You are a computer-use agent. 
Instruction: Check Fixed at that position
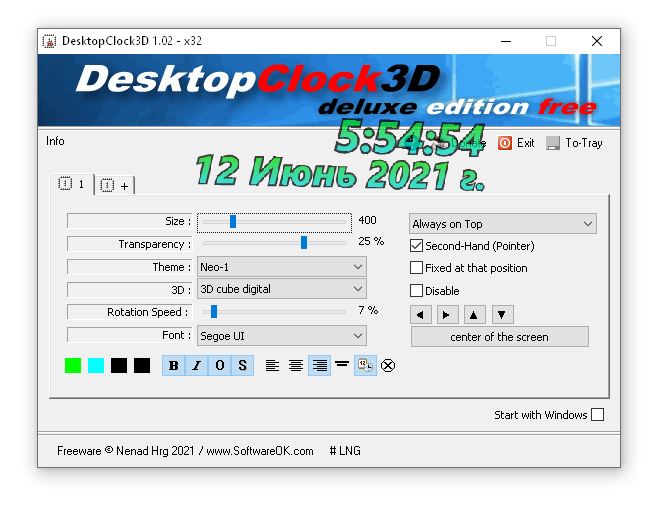[416, 268]
